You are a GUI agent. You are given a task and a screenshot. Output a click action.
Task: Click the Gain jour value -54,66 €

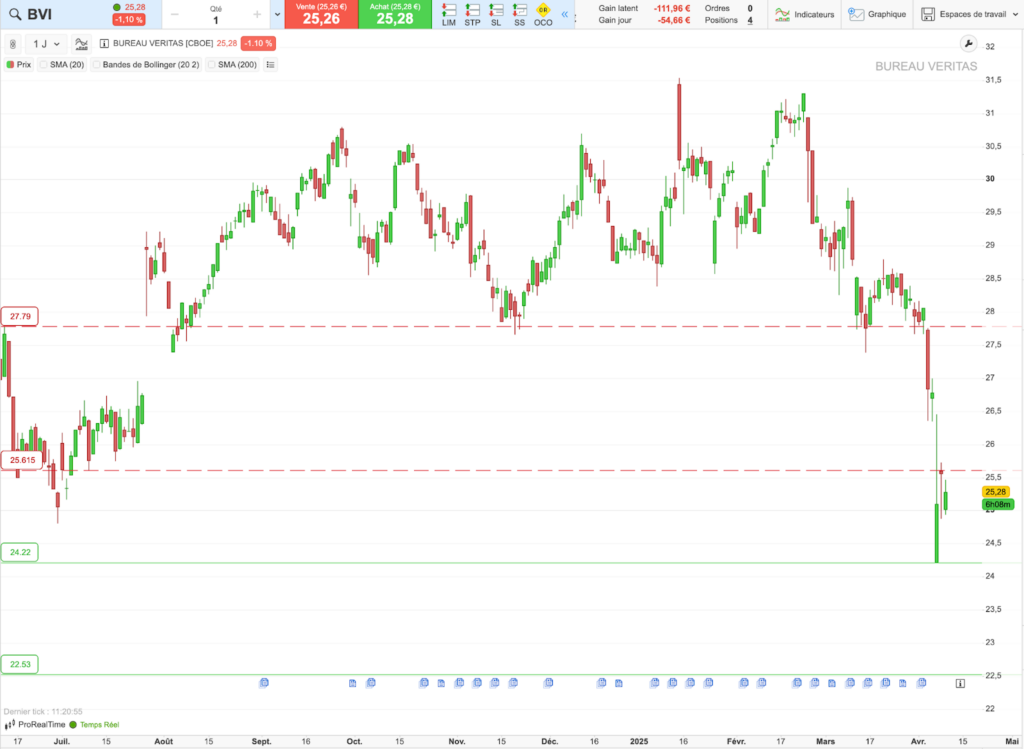(x=673, y=20)
